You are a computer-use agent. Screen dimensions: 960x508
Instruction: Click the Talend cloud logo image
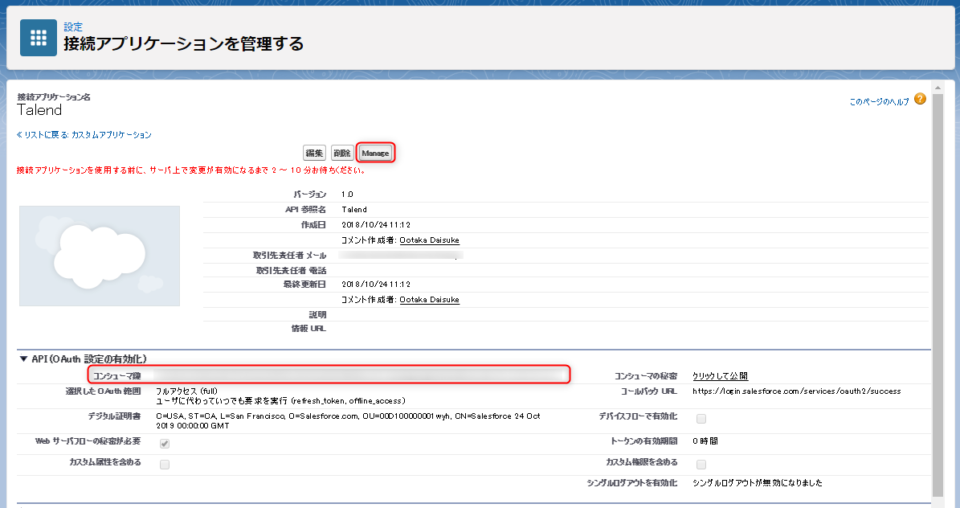tap(99, 256)
